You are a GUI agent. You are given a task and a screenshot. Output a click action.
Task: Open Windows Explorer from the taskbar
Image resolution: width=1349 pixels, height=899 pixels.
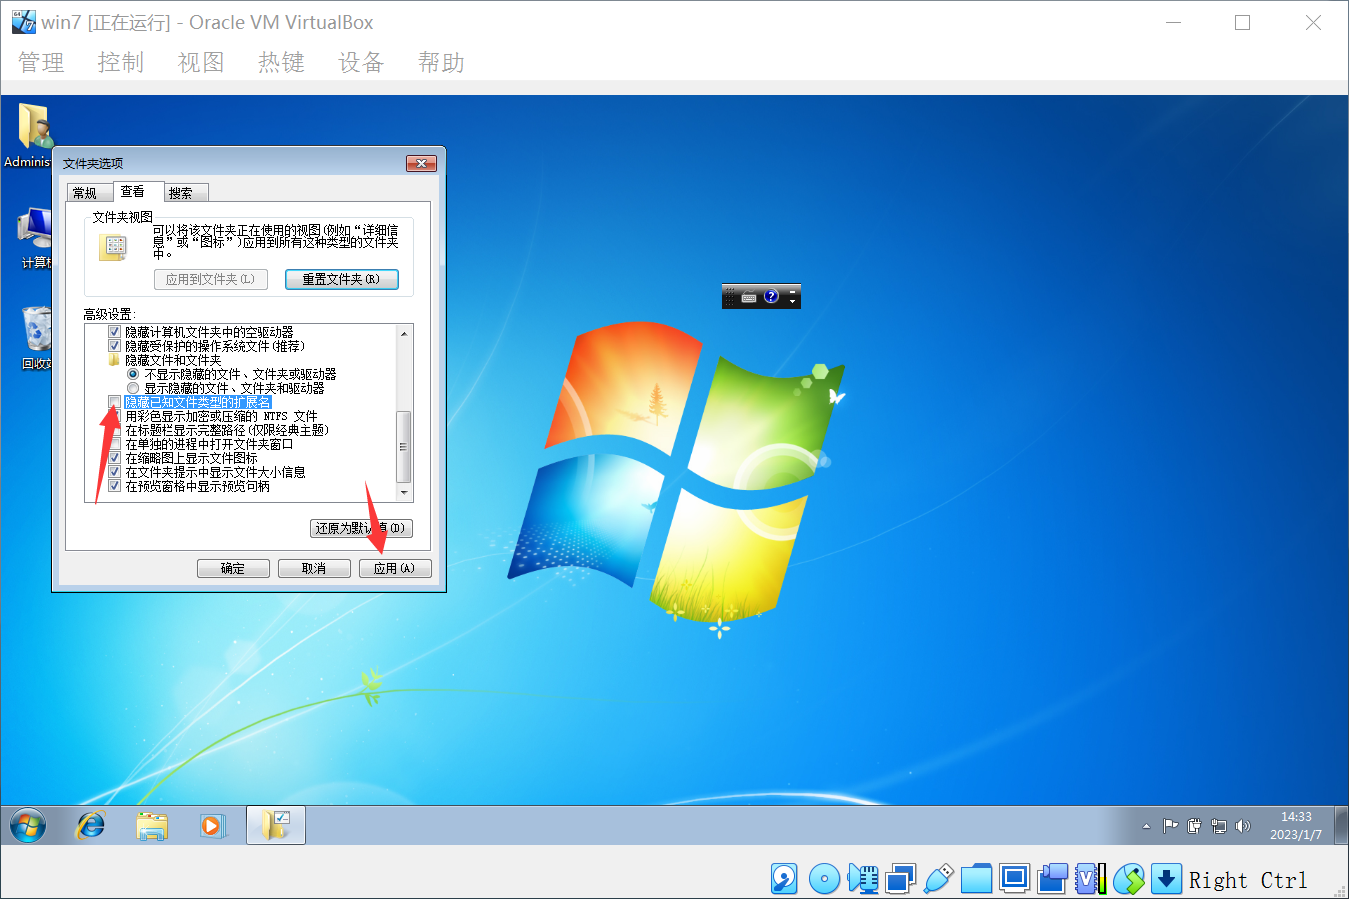(152, 826)
